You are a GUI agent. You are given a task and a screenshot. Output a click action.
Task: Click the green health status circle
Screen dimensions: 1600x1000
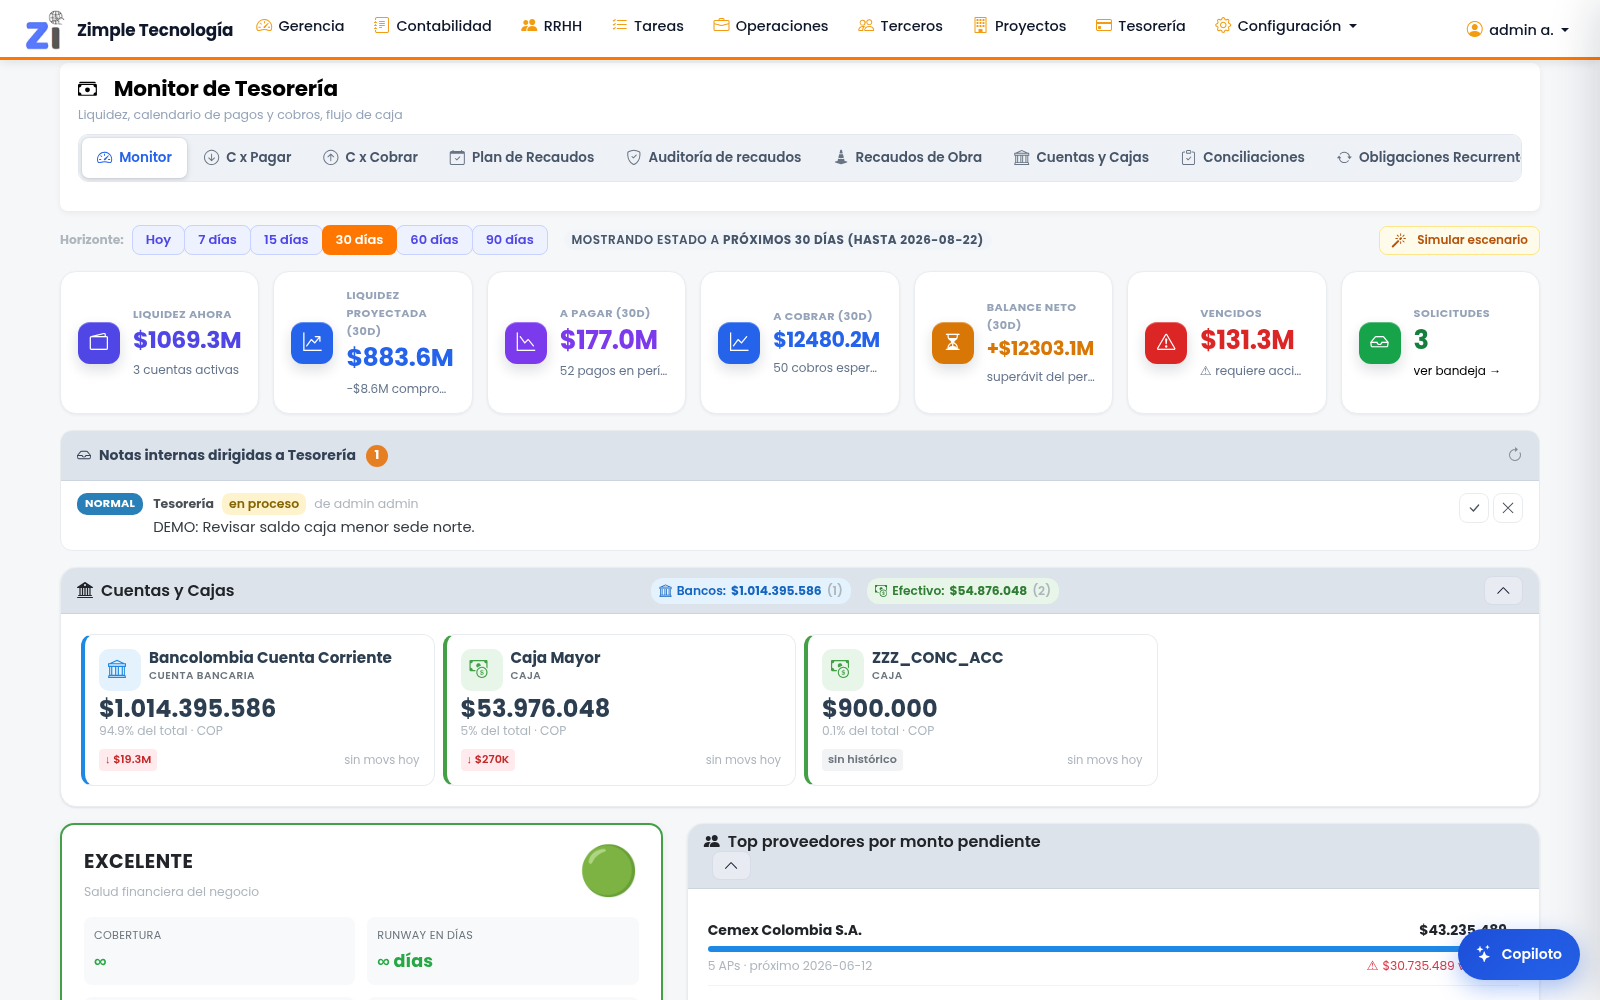pos(608,870)
